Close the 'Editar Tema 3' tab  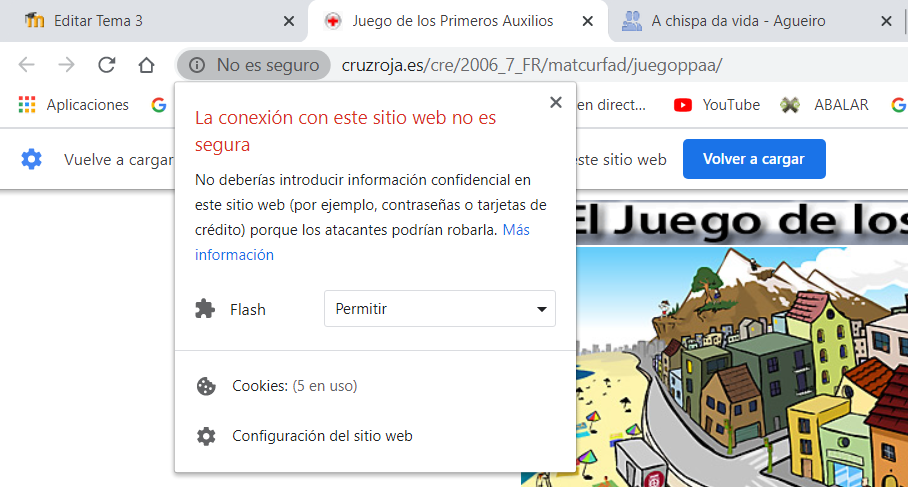pos(289,21)
